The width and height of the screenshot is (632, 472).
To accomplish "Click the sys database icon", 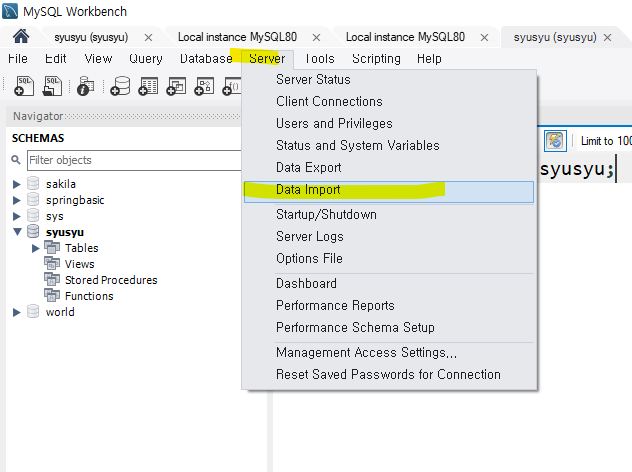I will [33, 216].
